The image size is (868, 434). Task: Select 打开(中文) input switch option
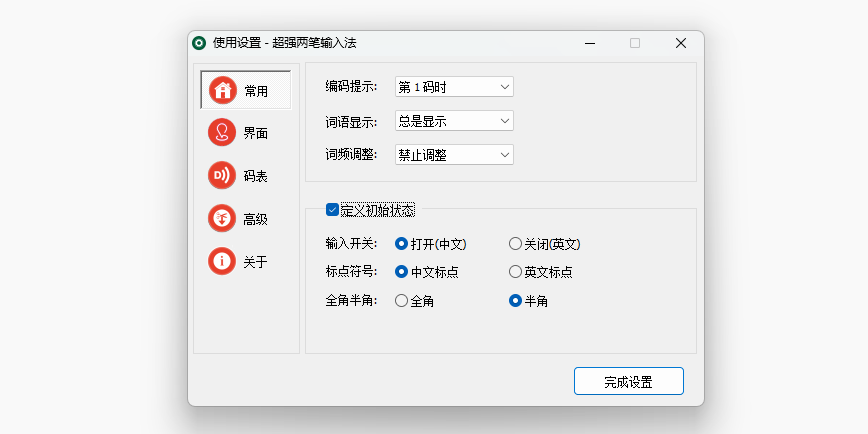tap(402, 243)
